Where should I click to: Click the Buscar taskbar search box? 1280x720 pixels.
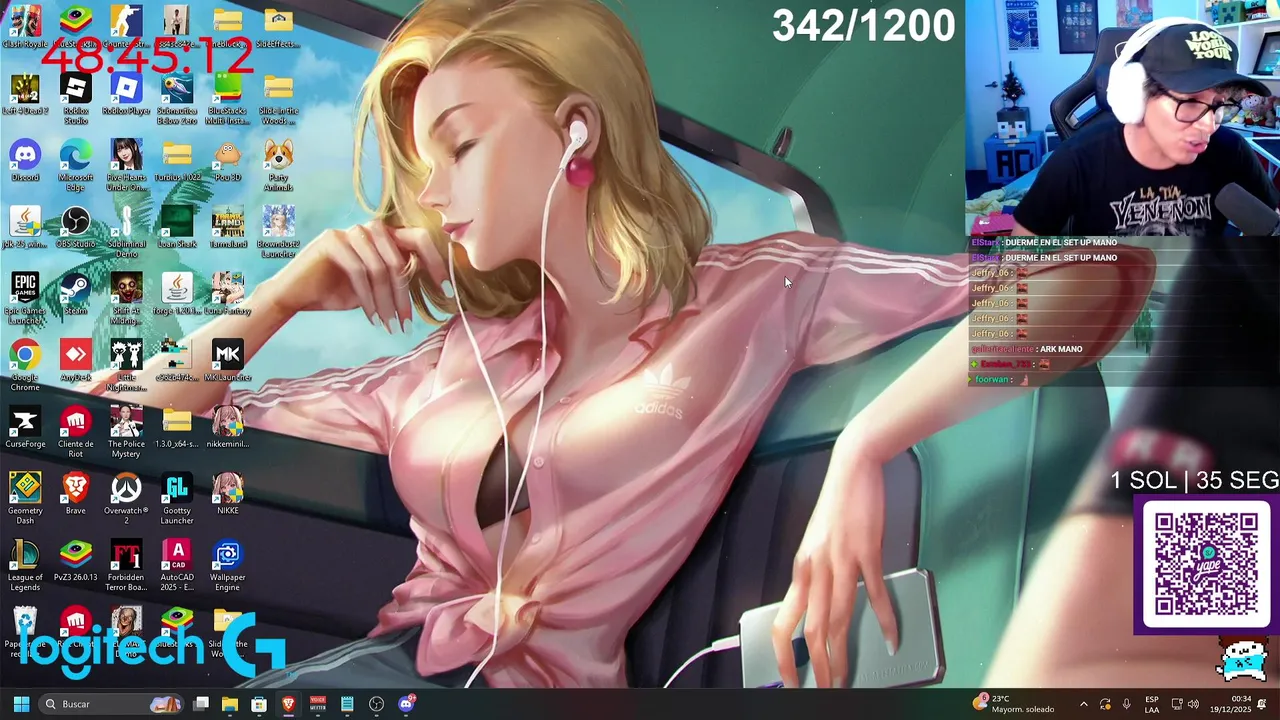click(111, 704)
